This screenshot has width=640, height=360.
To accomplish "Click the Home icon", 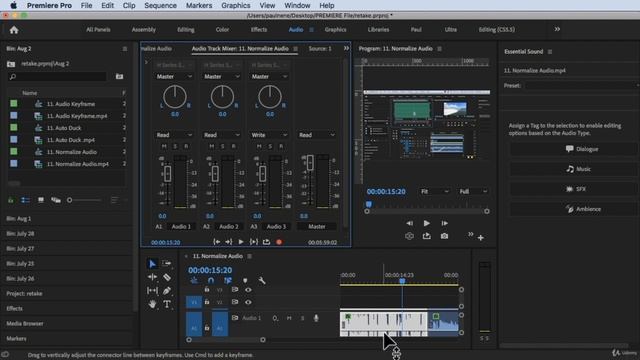I will click(14, 30).
